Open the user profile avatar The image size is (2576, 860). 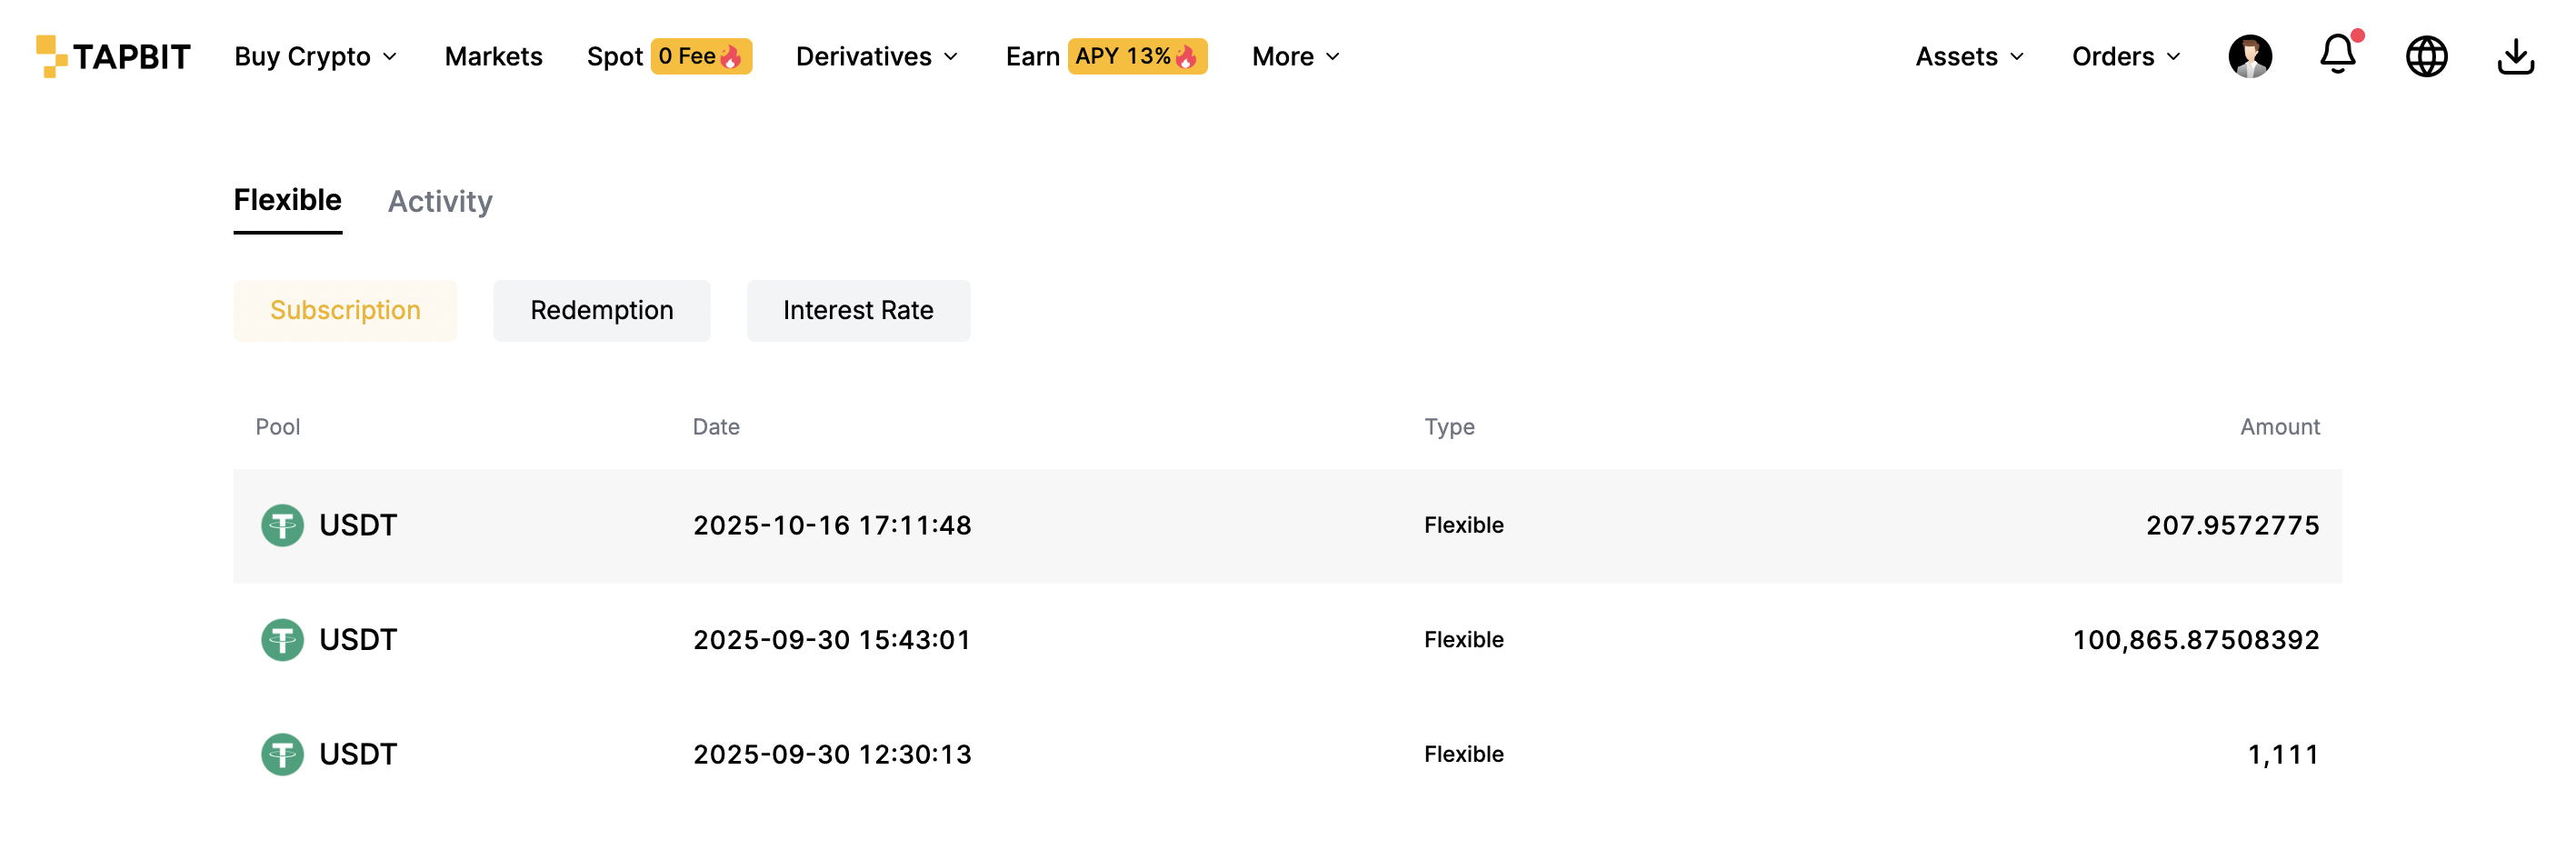[2250, 56]
